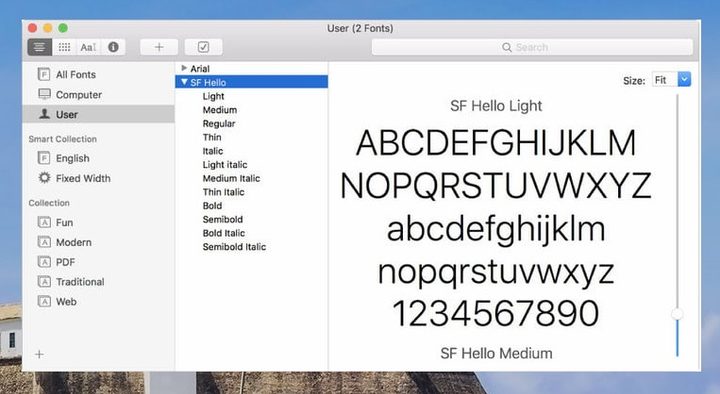The width and height of the screenshot is (720, 394).
Task: Click the 1234567890 preview sample
Action: click(x=496, y=313)
